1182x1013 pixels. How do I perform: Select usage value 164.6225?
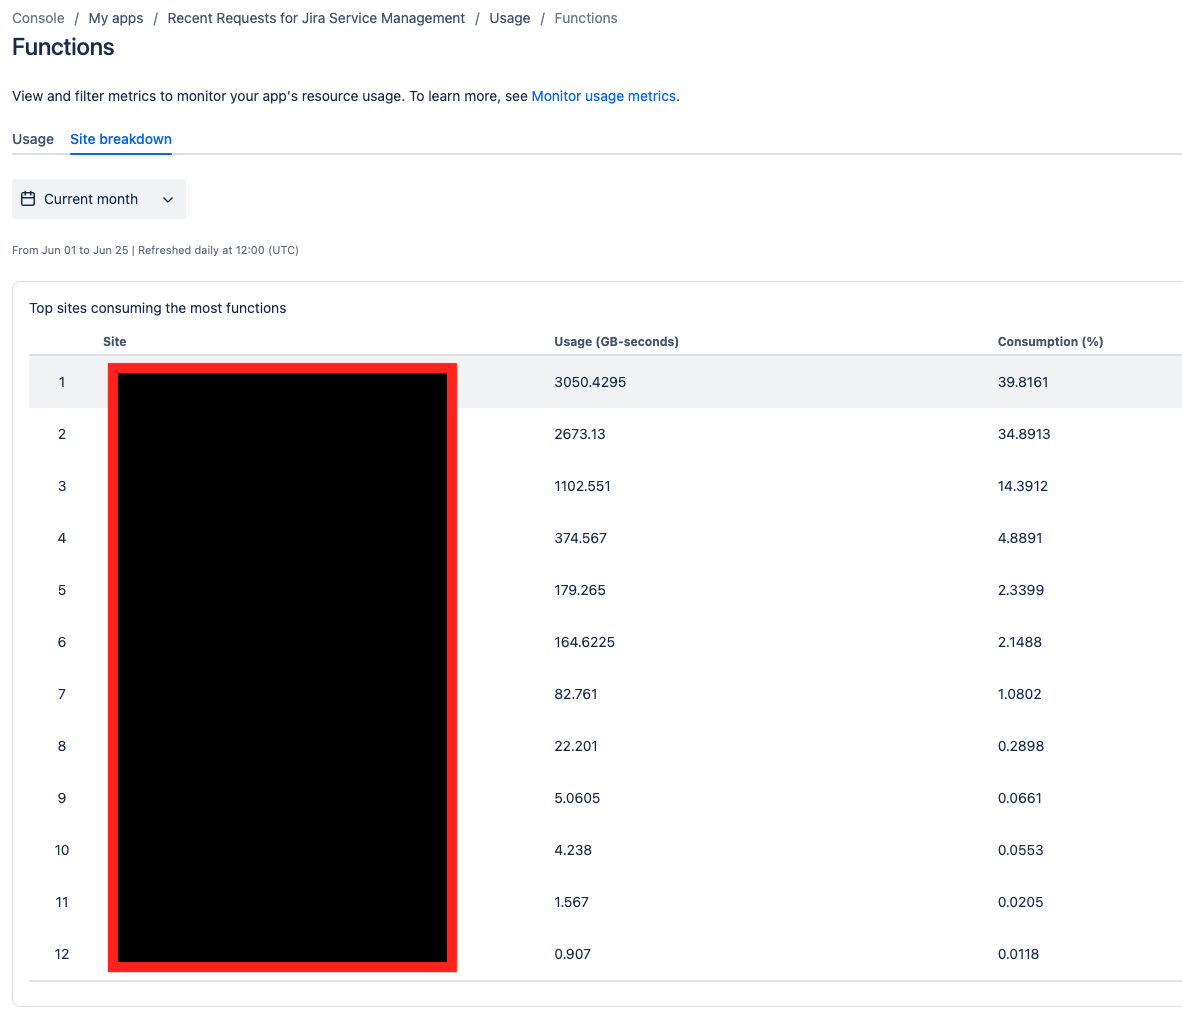[584, 642]
